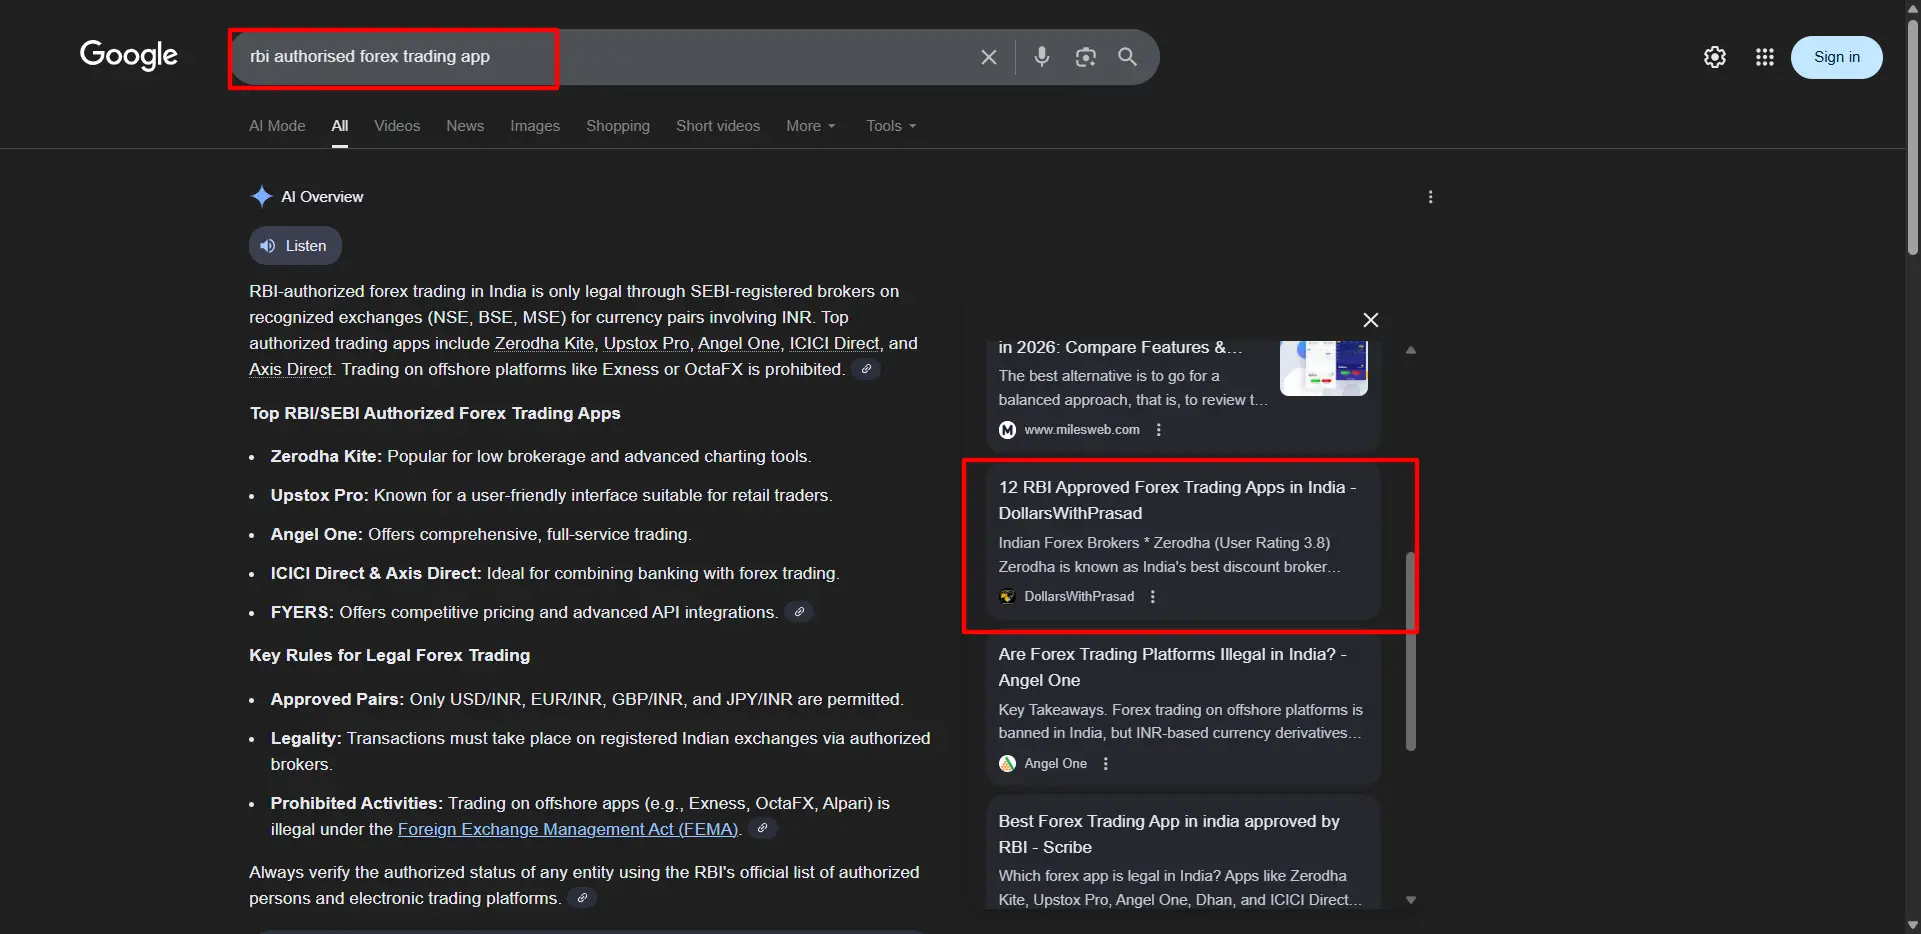
Task: Open the three-dot menu on AI Overview
Action: [x=1431, y=197]
